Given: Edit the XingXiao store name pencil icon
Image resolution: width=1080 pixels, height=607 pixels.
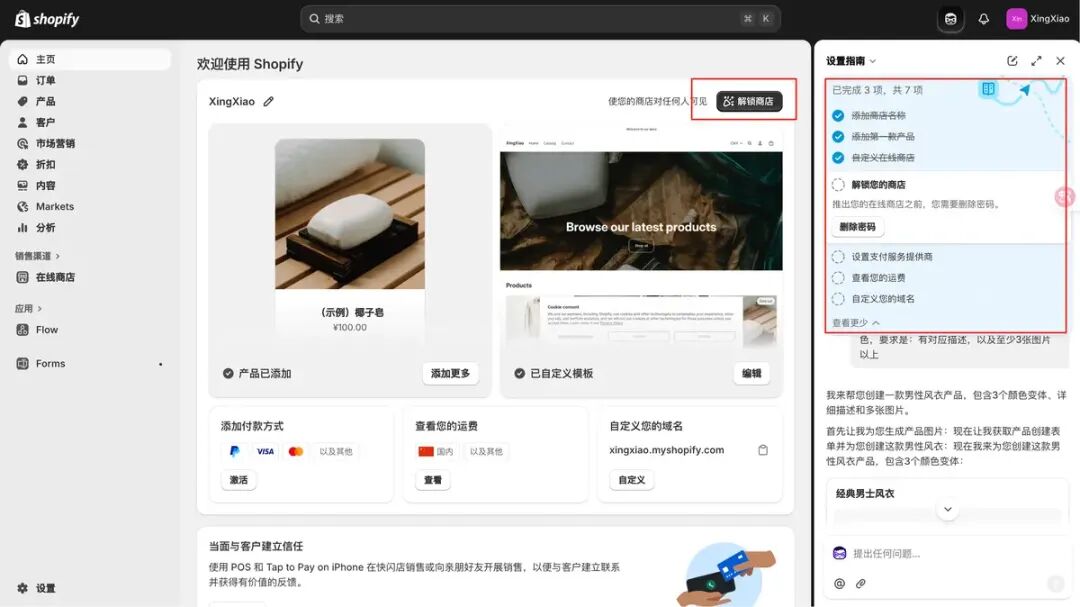Looking at the screenshot, I should coord(269,101).
